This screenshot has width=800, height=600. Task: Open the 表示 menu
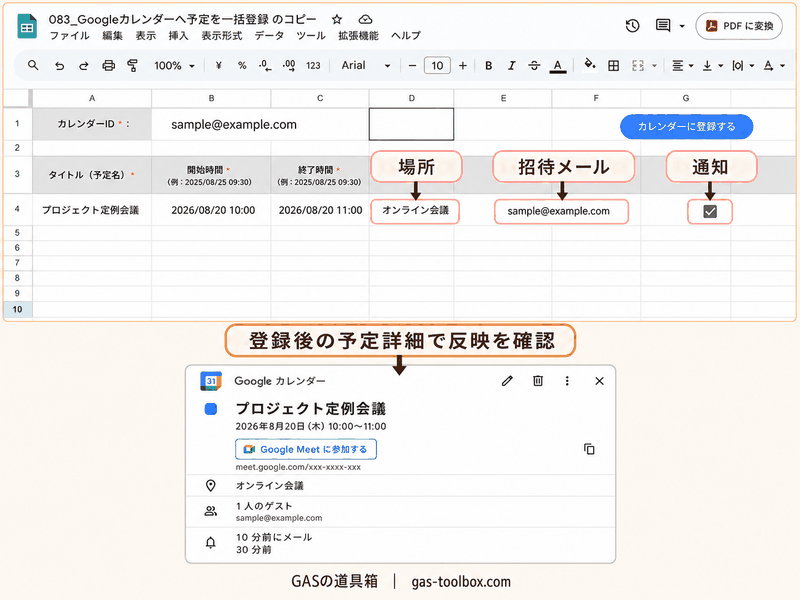145,36
